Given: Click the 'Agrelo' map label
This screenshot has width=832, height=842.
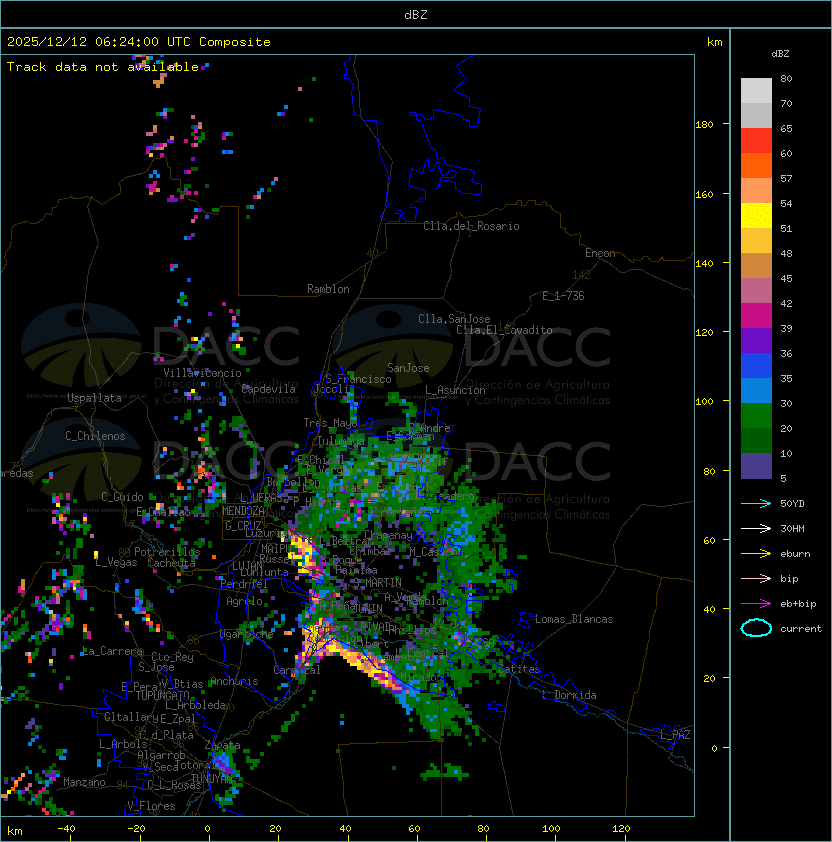Looking at the screenshot, I should (244, 601).
